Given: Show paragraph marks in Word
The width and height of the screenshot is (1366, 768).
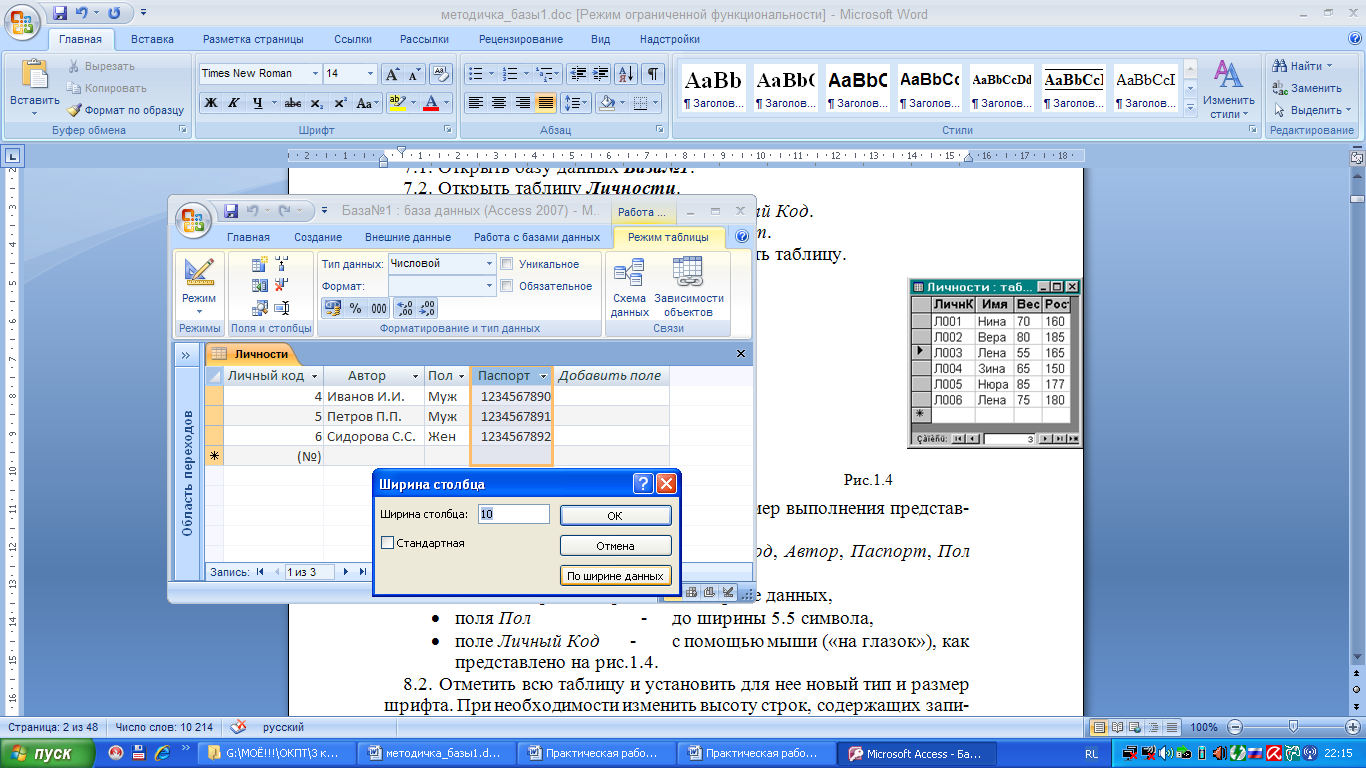Looking at the screenshot, I should (653, 74).
